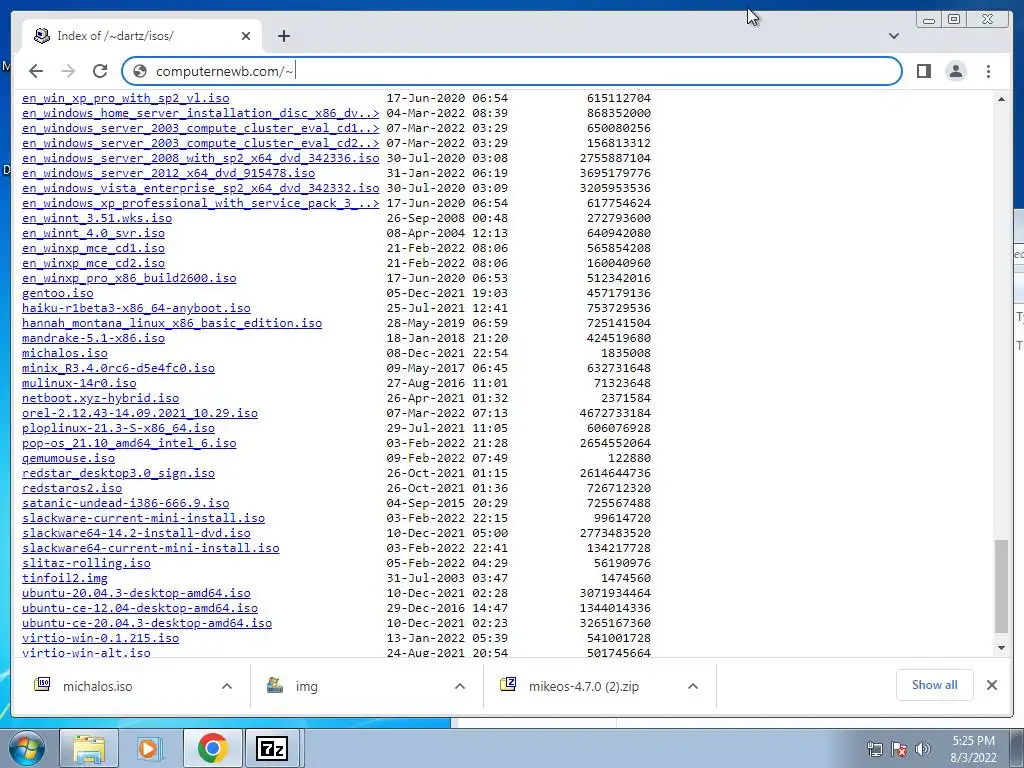Expand options for img download

(460, 686)
